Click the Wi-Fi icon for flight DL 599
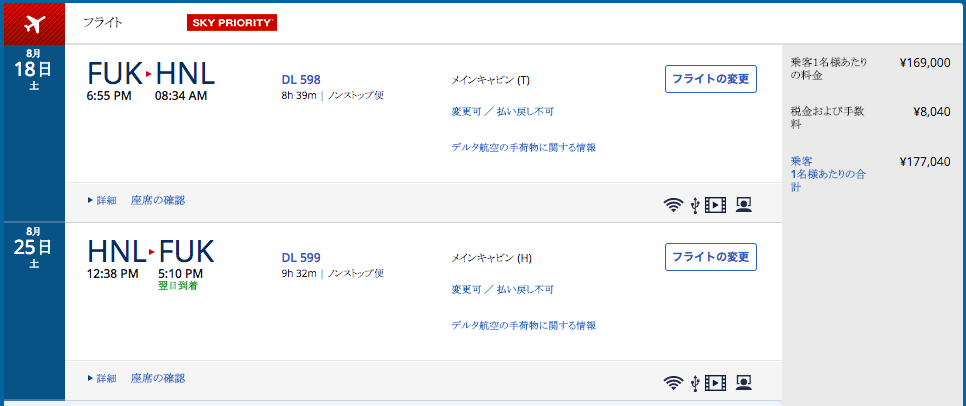This screenshot has width=966, height=406. (673, 383)
